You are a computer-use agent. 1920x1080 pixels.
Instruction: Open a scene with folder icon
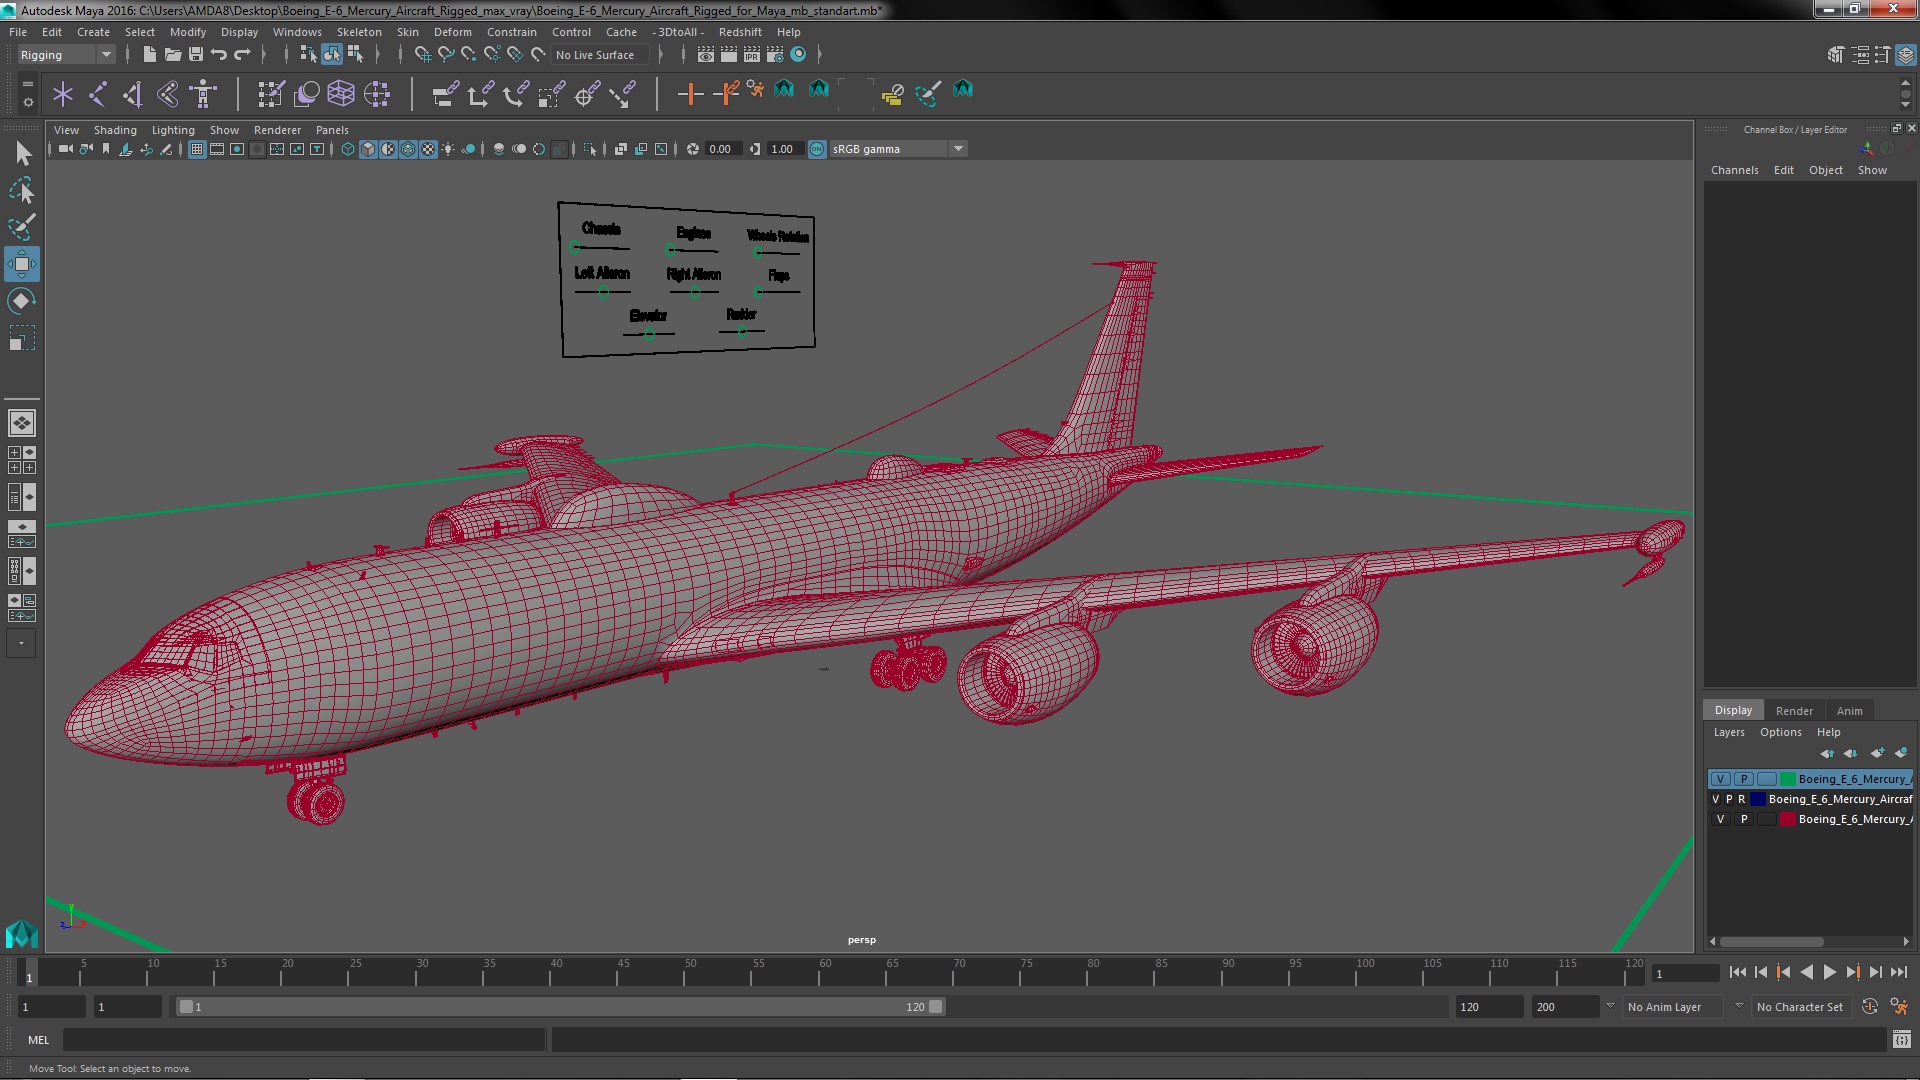click(x=172, y=55)
